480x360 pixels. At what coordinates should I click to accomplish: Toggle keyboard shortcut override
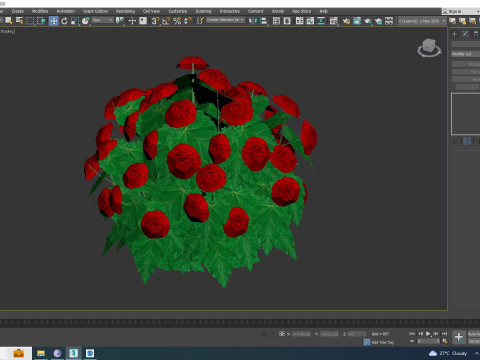143,21
